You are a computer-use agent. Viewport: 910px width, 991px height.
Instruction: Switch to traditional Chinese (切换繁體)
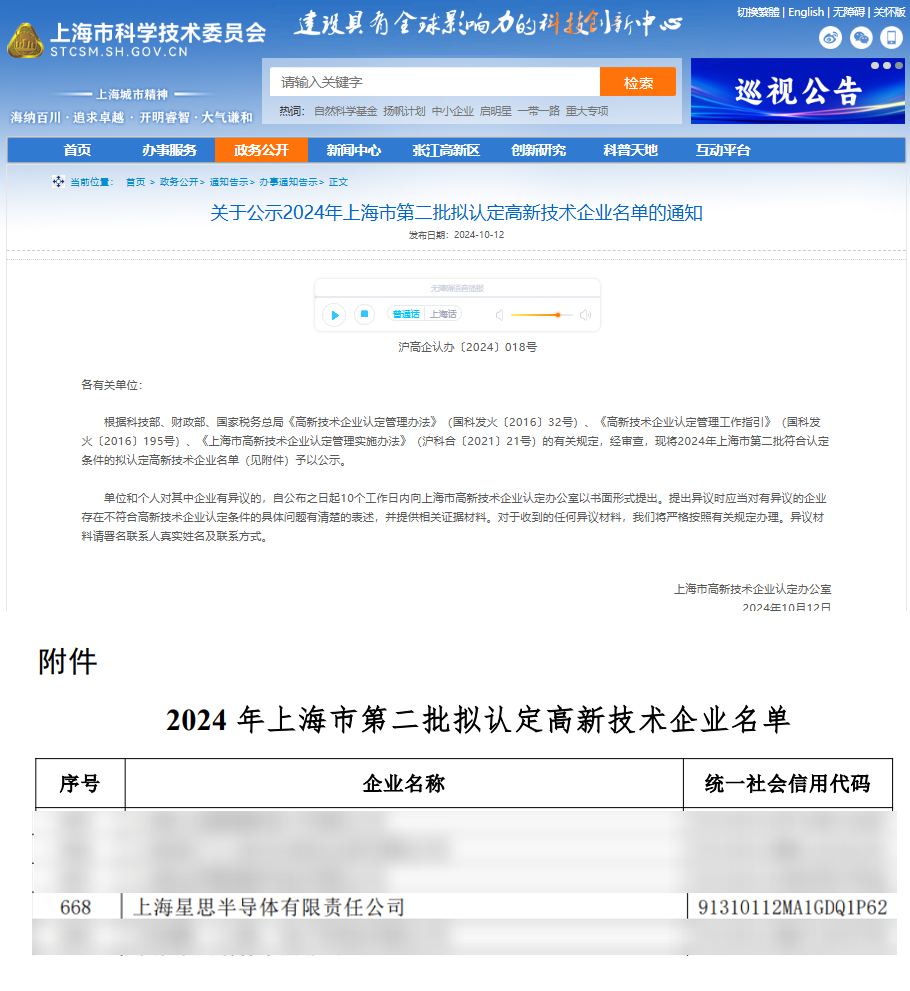pyautogui.click(x=757, y=12)
